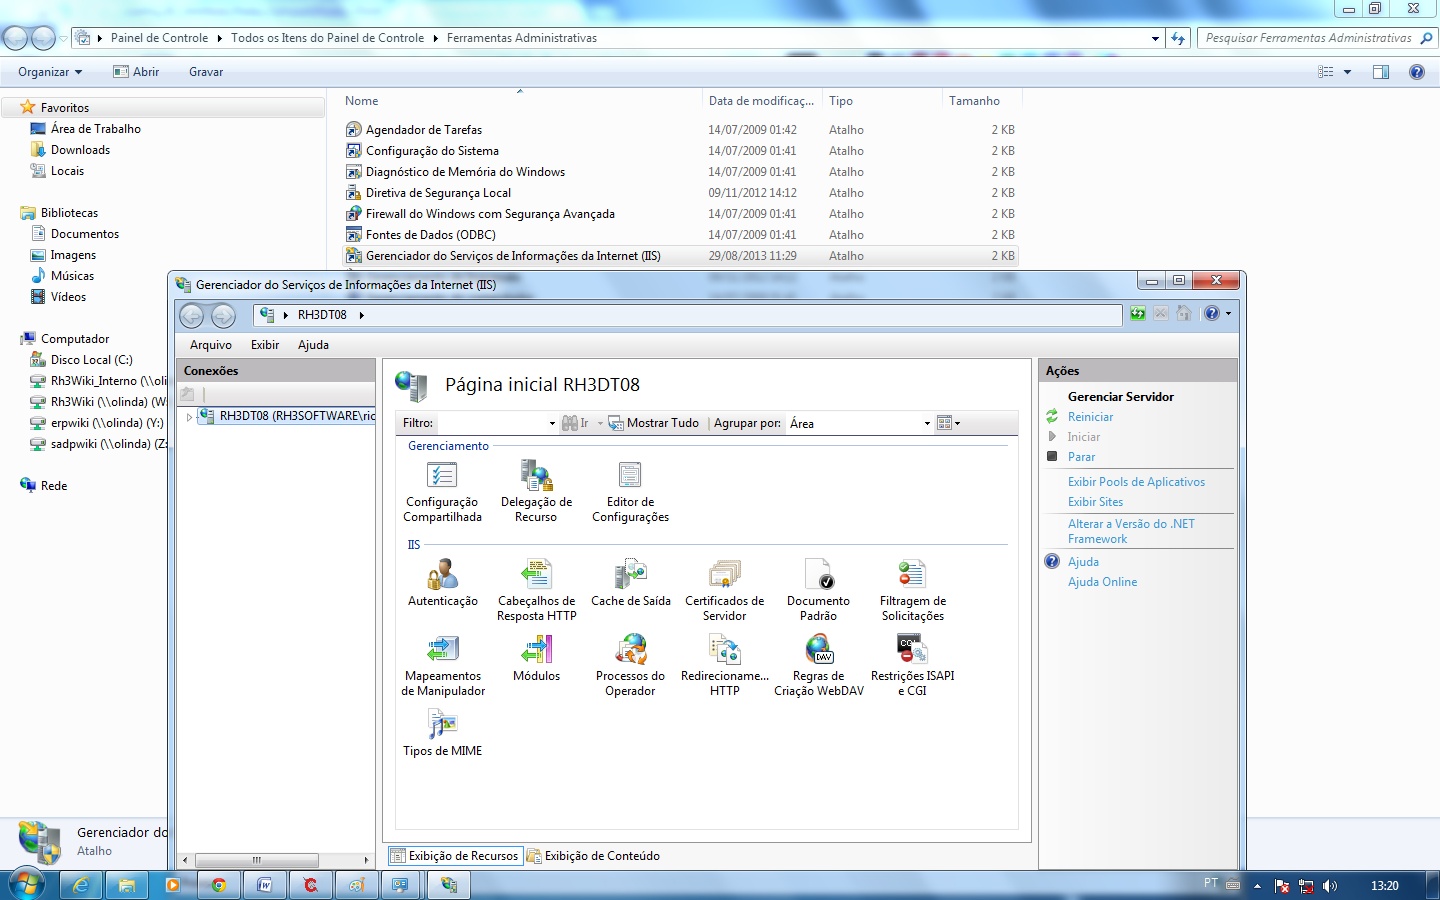Open the Arquivo menu

click(x=211, y=345)
